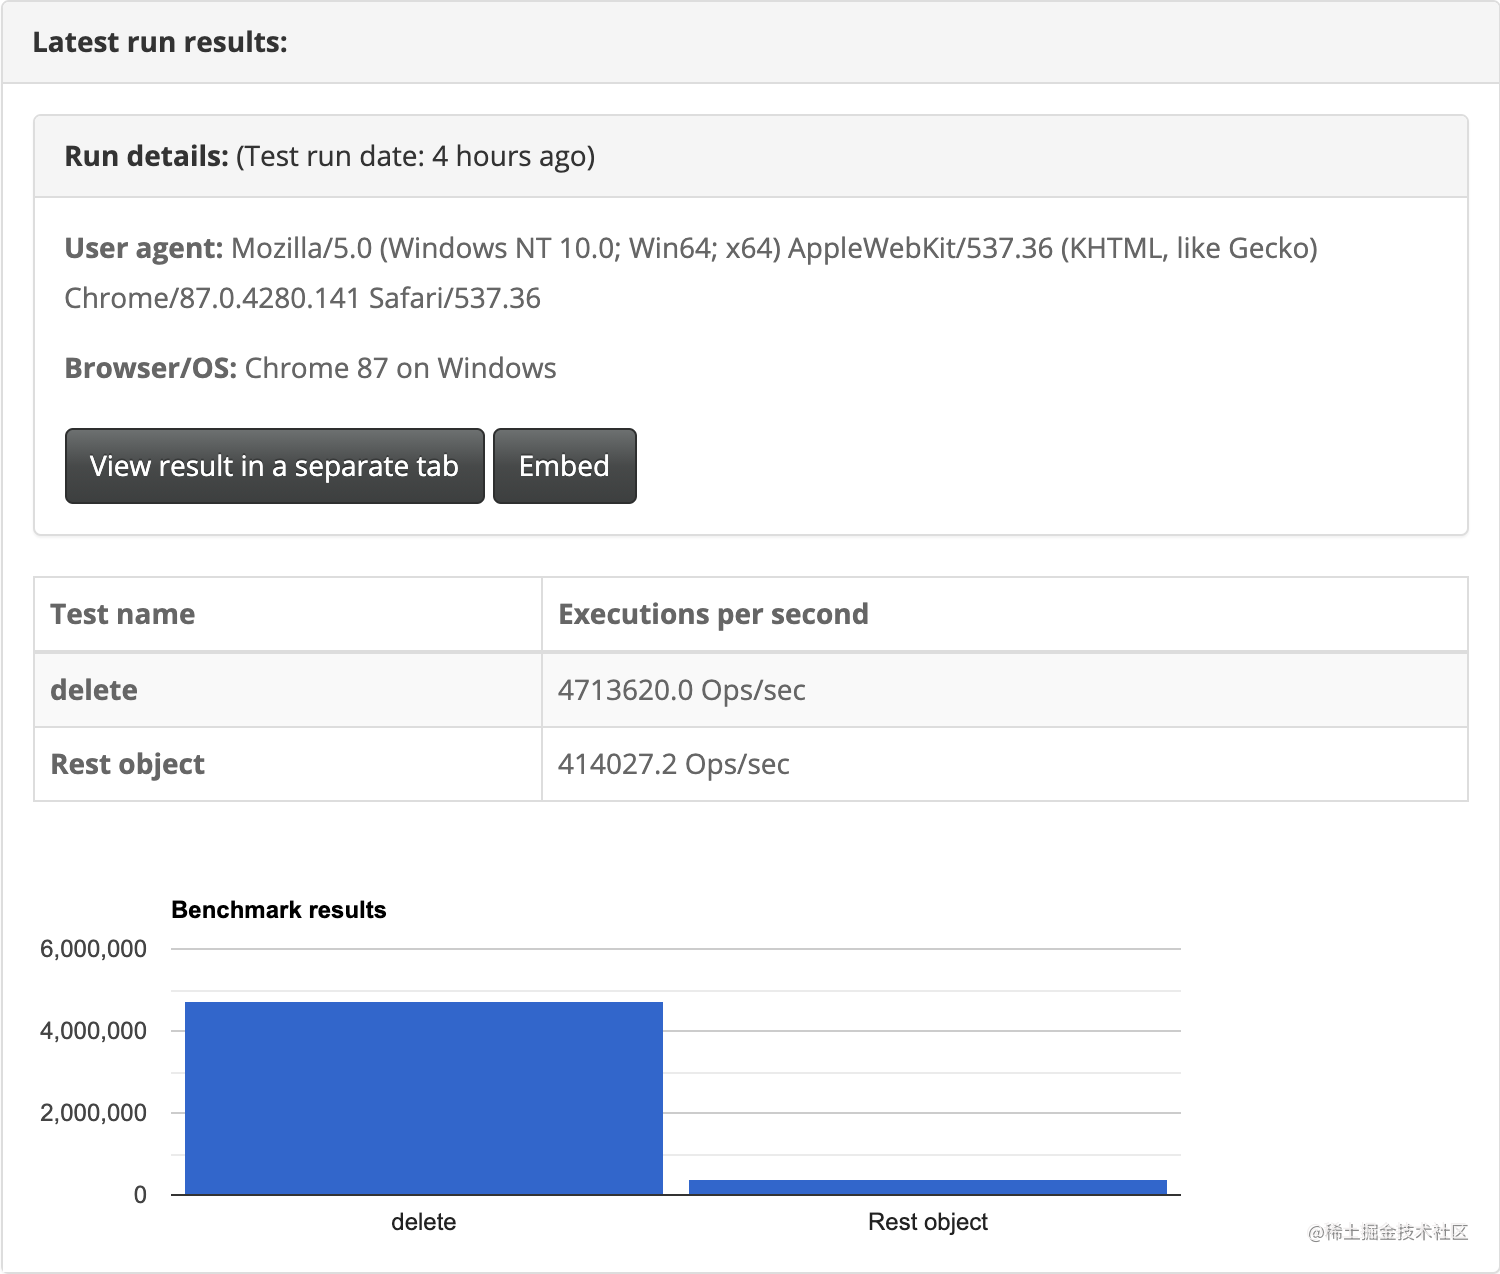
Task: Click the '4,000,000' axis label
Action: tap(93, 1031)
